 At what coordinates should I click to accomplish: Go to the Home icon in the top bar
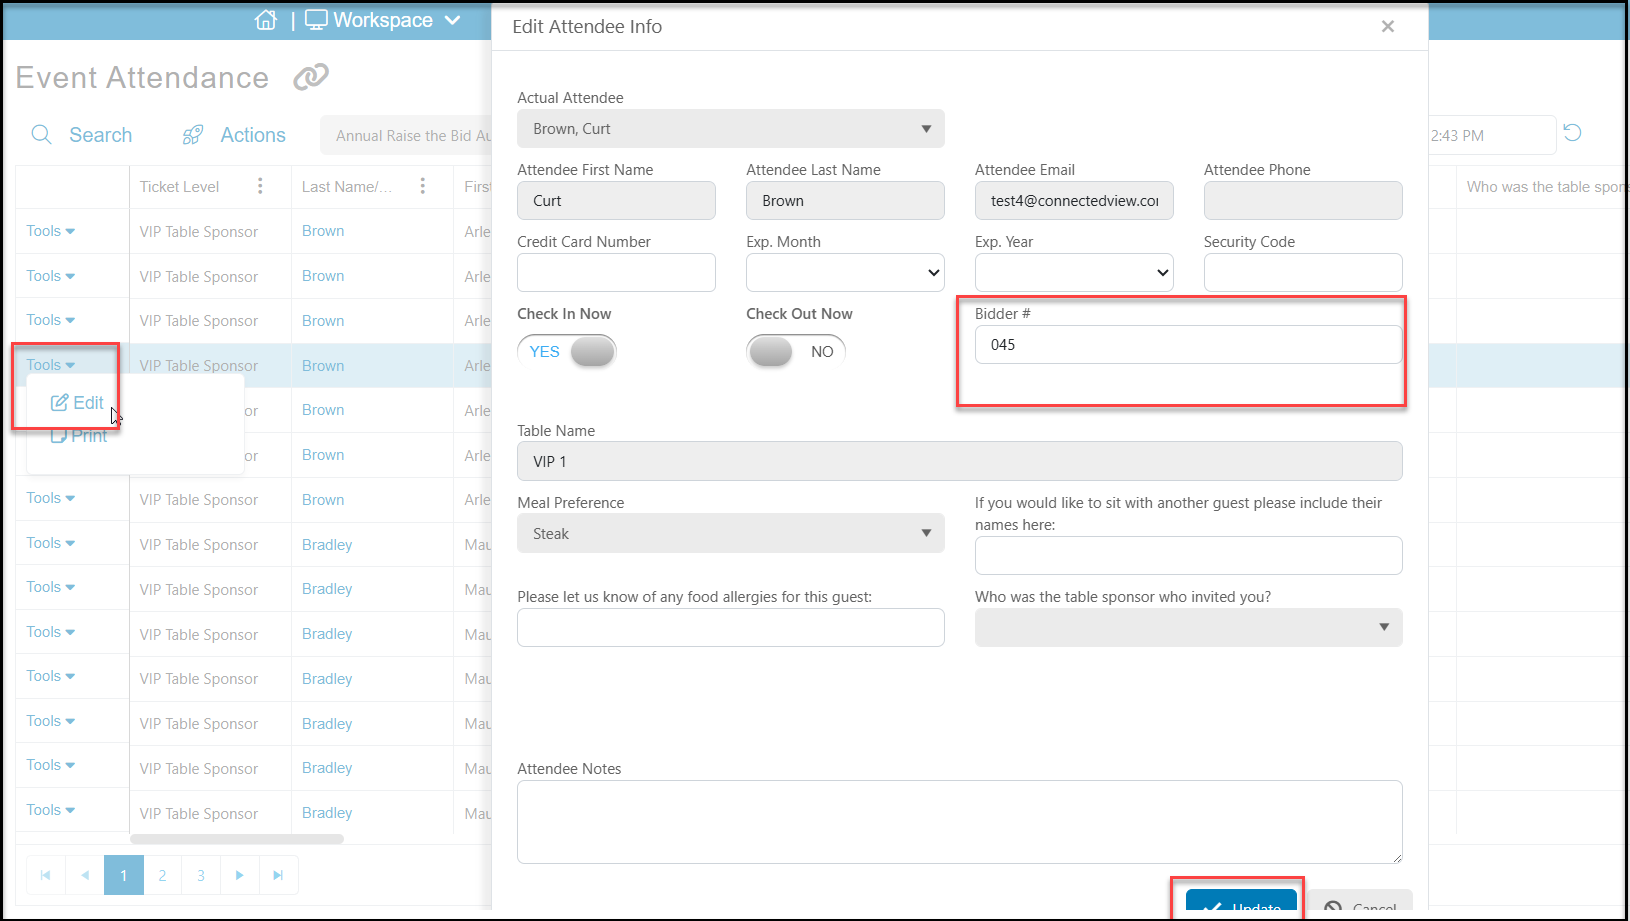(x=266, y=20)
